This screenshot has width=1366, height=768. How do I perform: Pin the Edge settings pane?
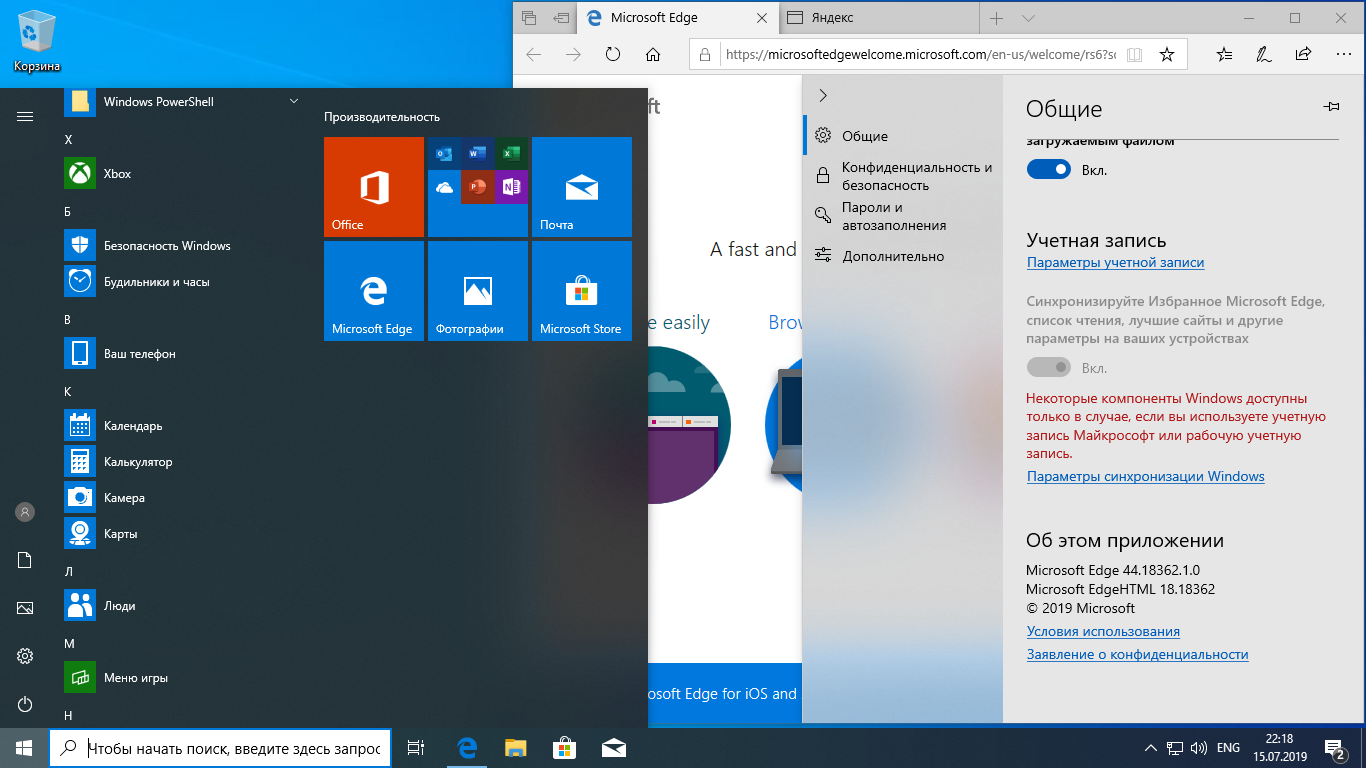tap(1331, 106)
